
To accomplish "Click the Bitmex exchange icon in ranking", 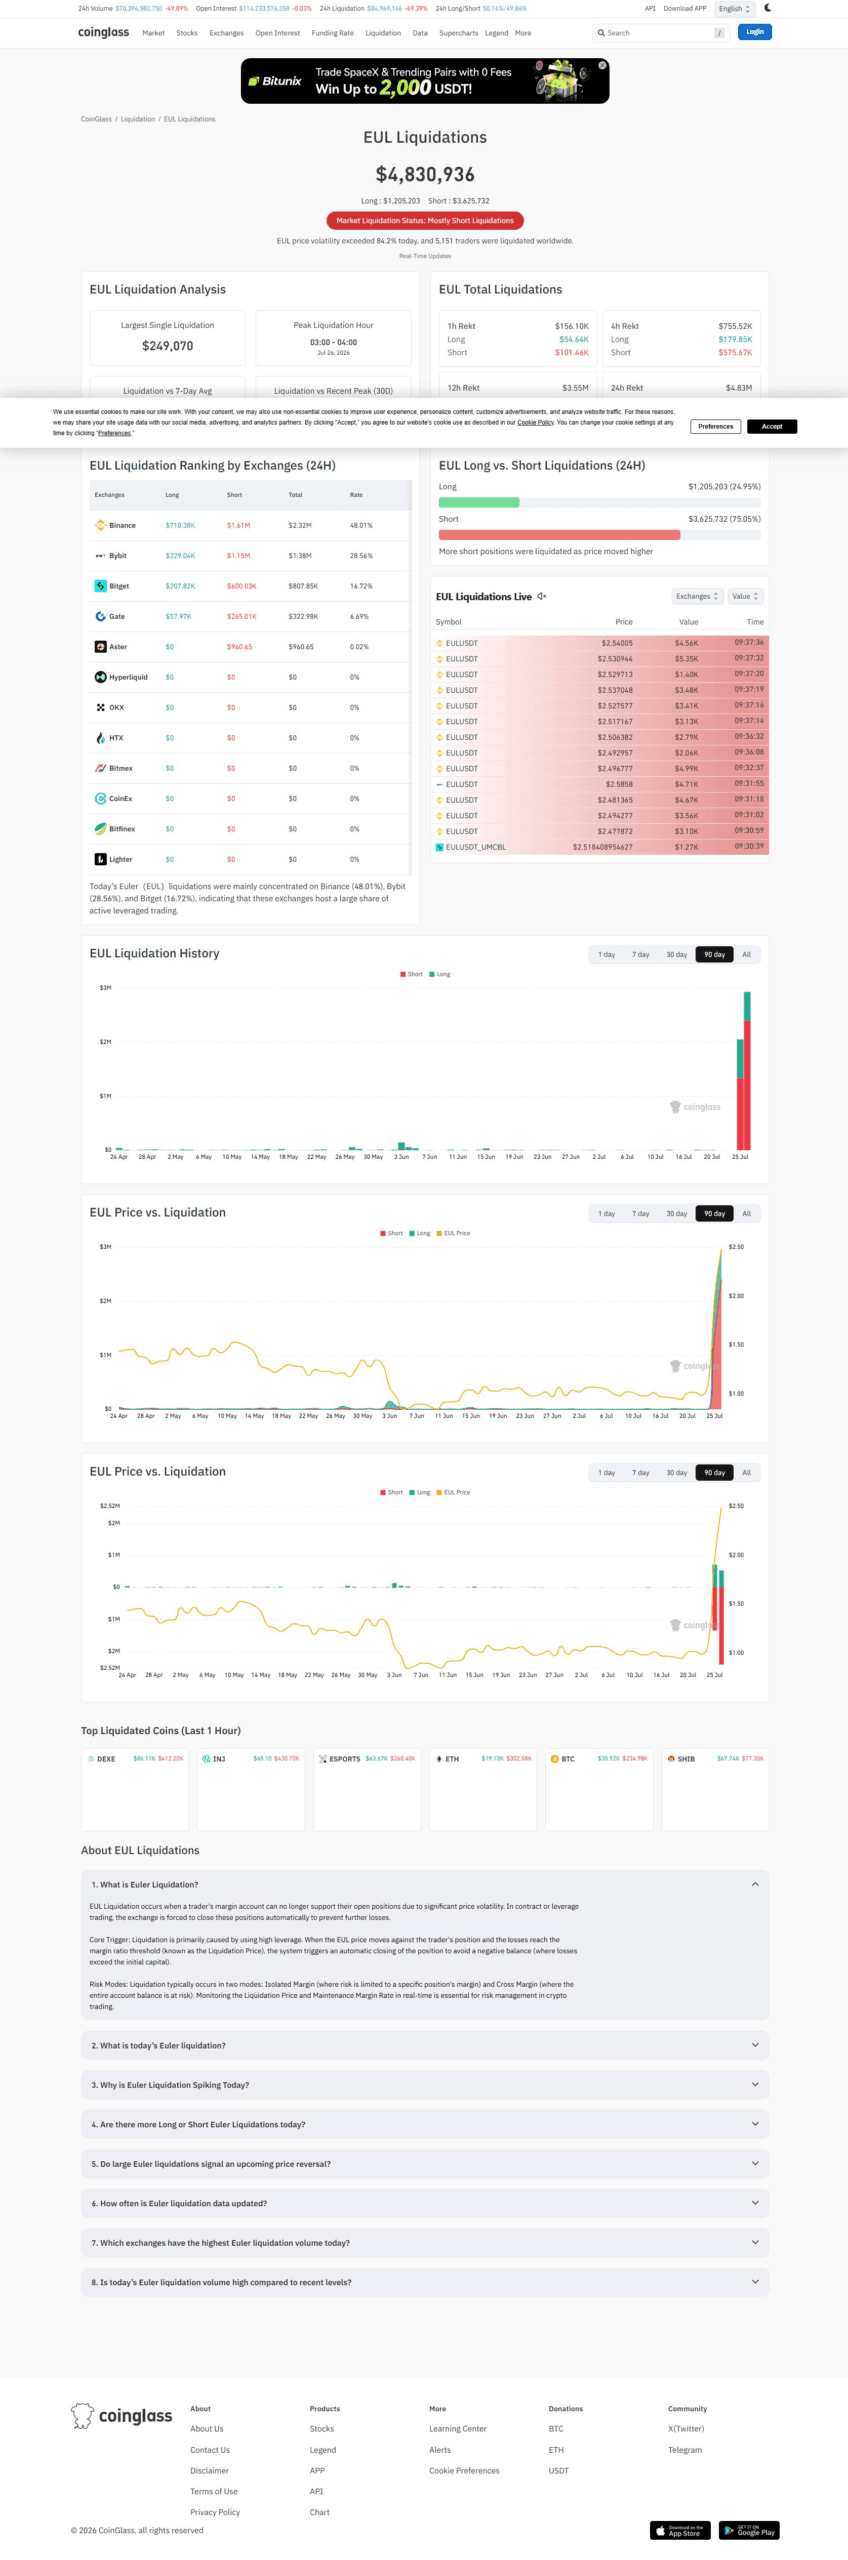I will 100,768.
